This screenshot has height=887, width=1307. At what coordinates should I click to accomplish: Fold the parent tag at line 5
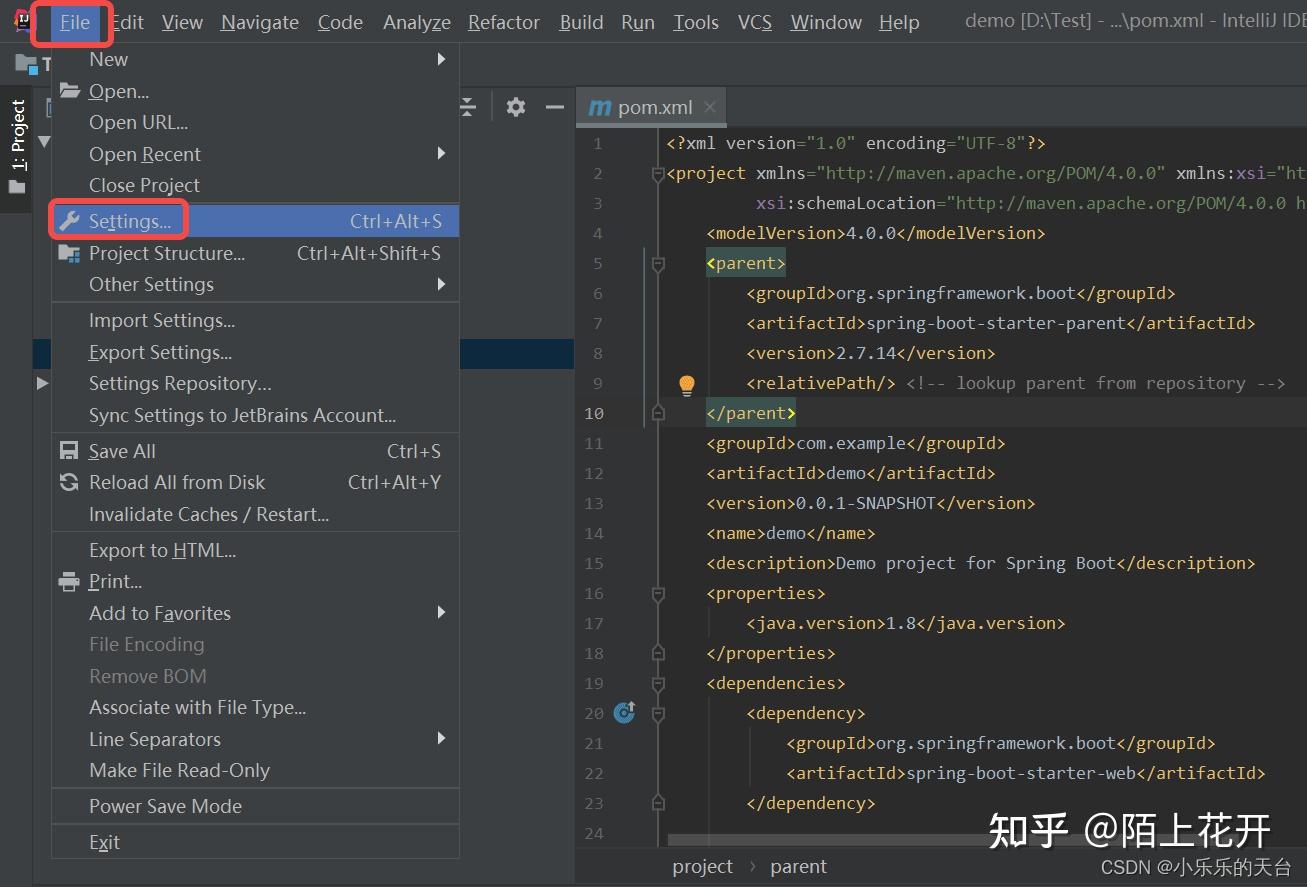pos(658,264)
